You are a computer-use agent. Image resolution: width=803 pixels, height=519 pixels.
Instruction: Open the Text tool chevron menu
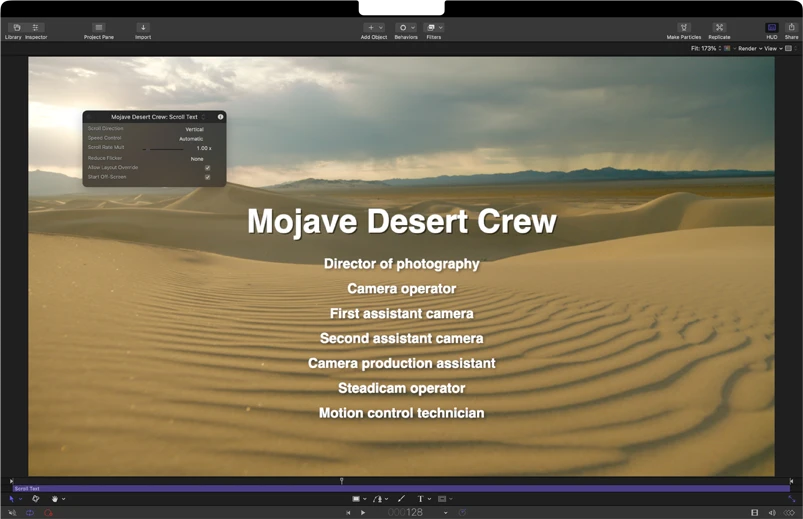429,499
